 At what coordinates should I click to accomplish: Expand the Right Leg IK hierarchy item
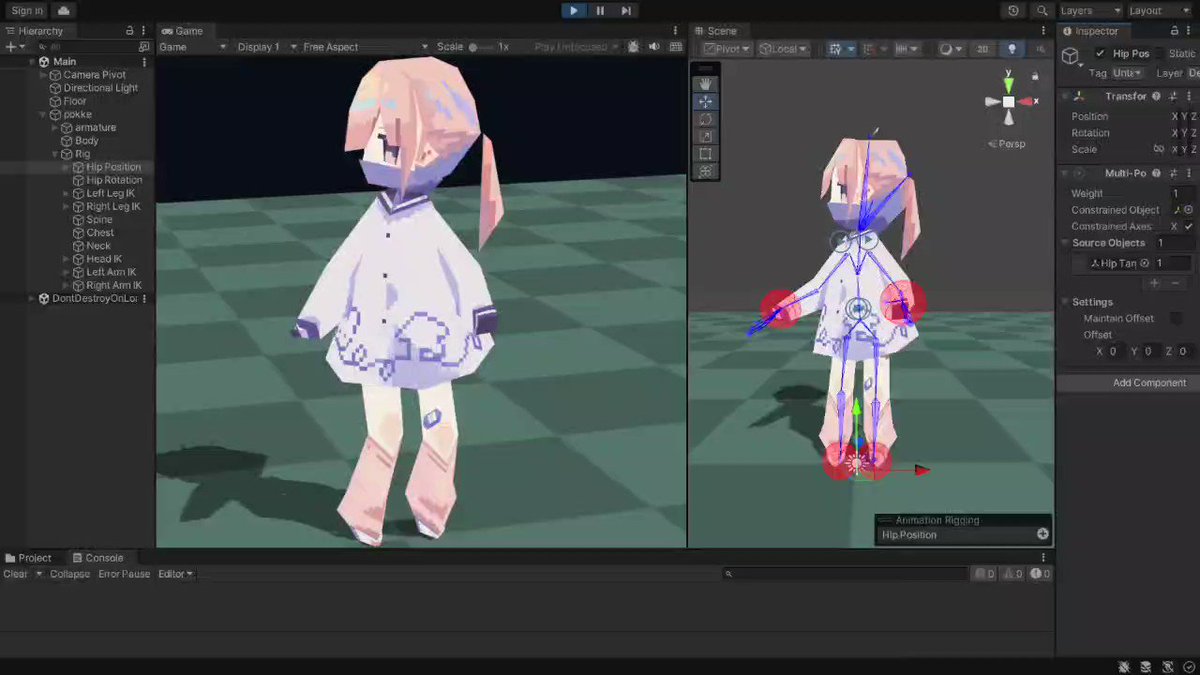65,206
